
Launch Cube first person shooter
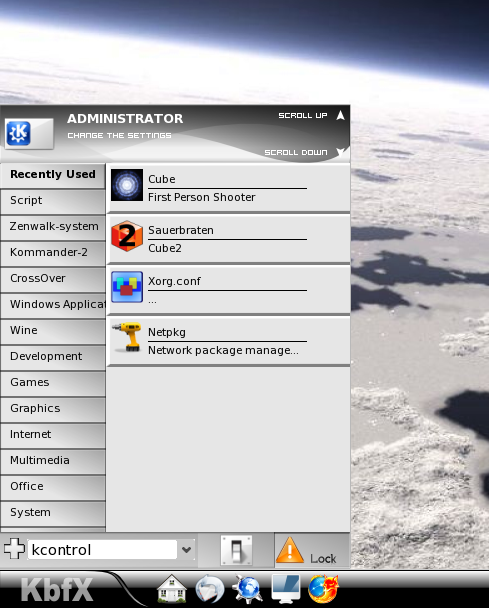click(x=229, y=188)
